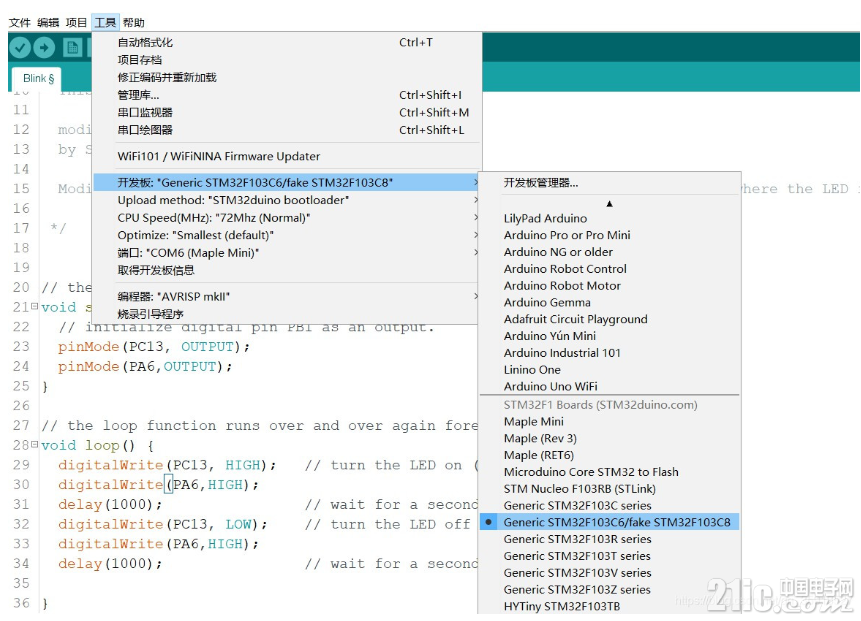Collapse setup function fold marker line 21
This screenshot has height=621, width=861.
[35, 306]
